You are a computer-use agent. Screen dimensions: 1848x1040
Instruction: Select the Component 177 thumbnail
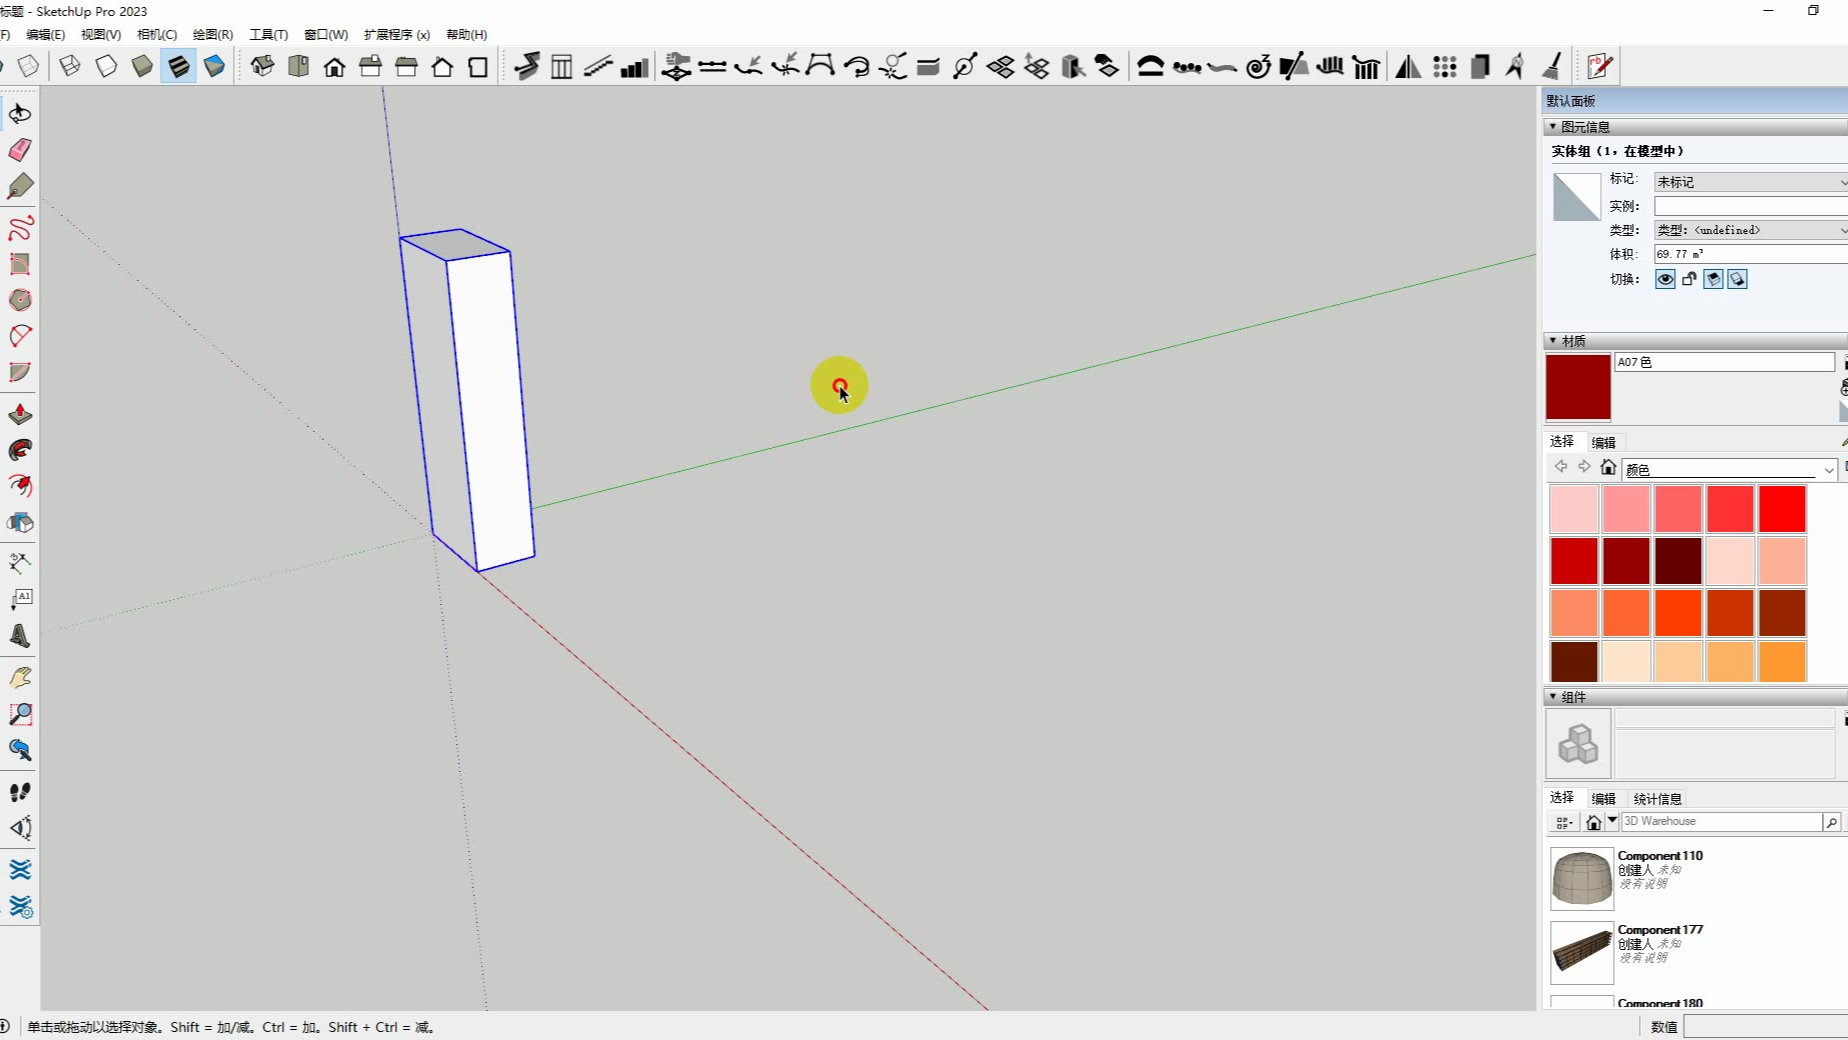(1580, 953)
